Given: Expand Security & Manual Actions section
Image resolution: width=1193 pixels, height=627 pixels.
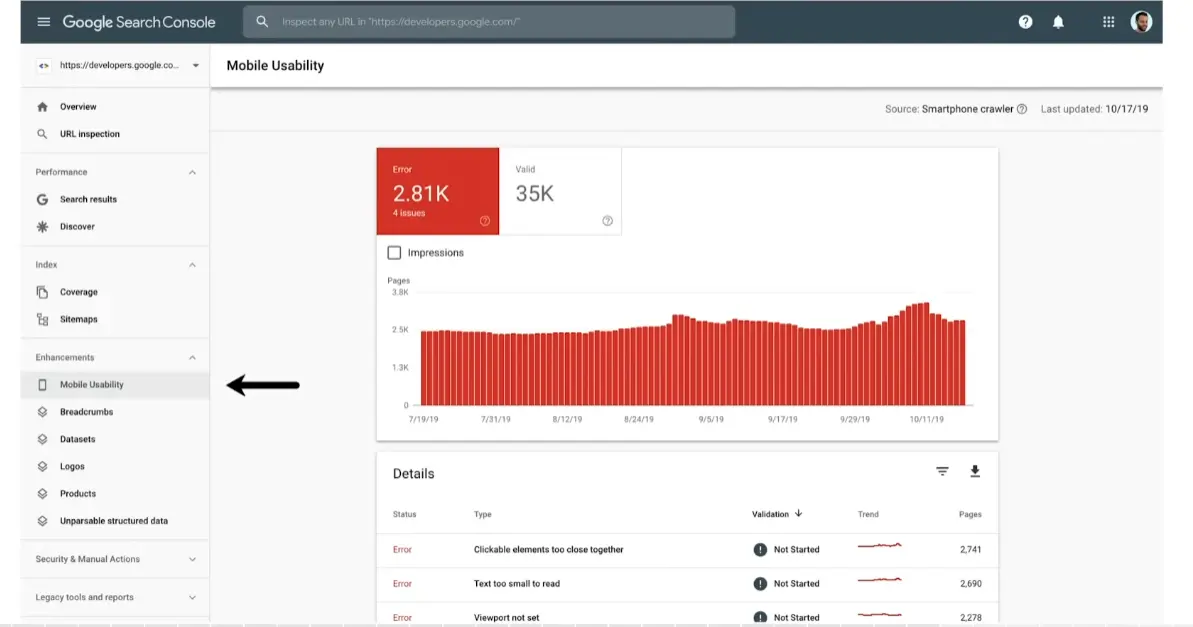Looking at the screenshot, I should pos(192,560).
